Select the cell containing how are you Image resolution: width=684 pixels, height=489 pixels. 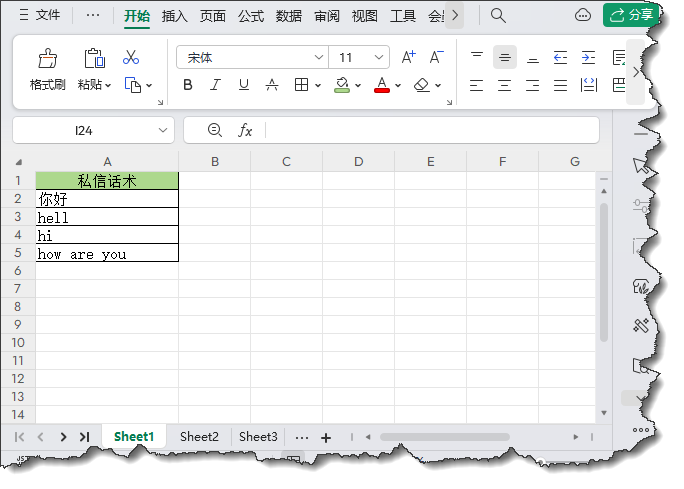(x=107, y=253)
